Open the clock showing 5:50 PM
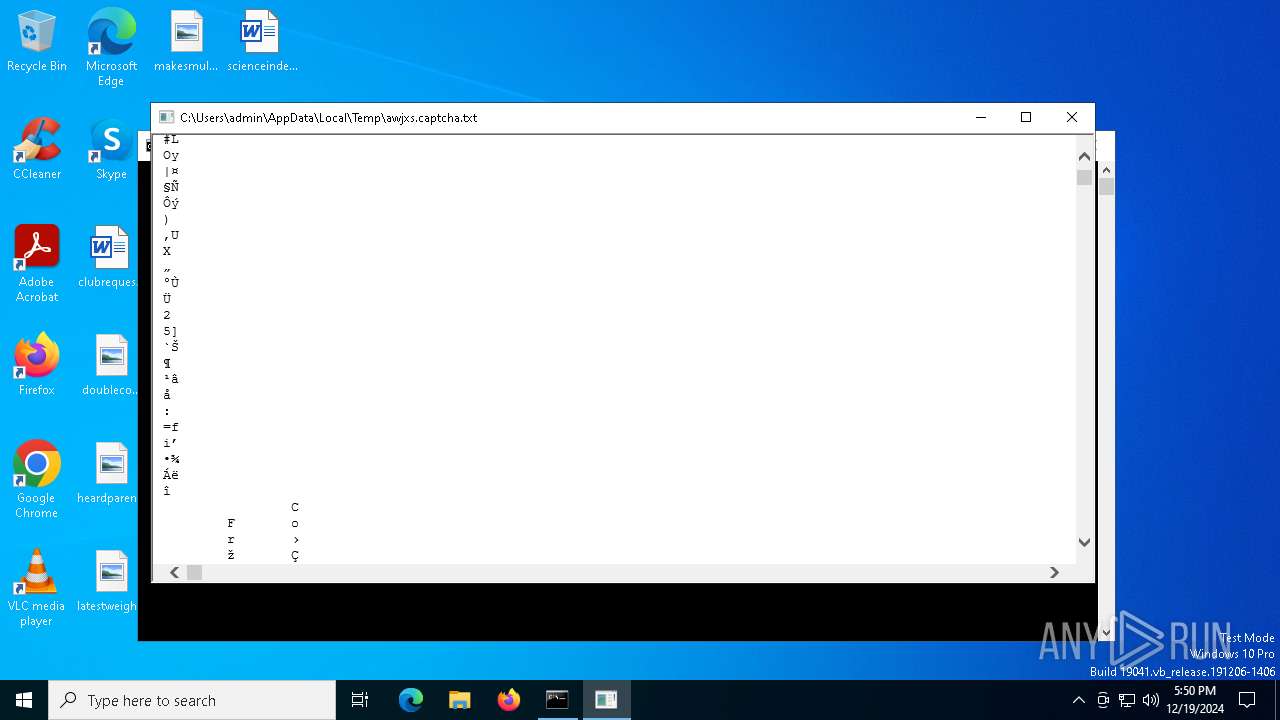Image resolution: width=1280 pixels, height=720 pixels. tap(1195, 700)
